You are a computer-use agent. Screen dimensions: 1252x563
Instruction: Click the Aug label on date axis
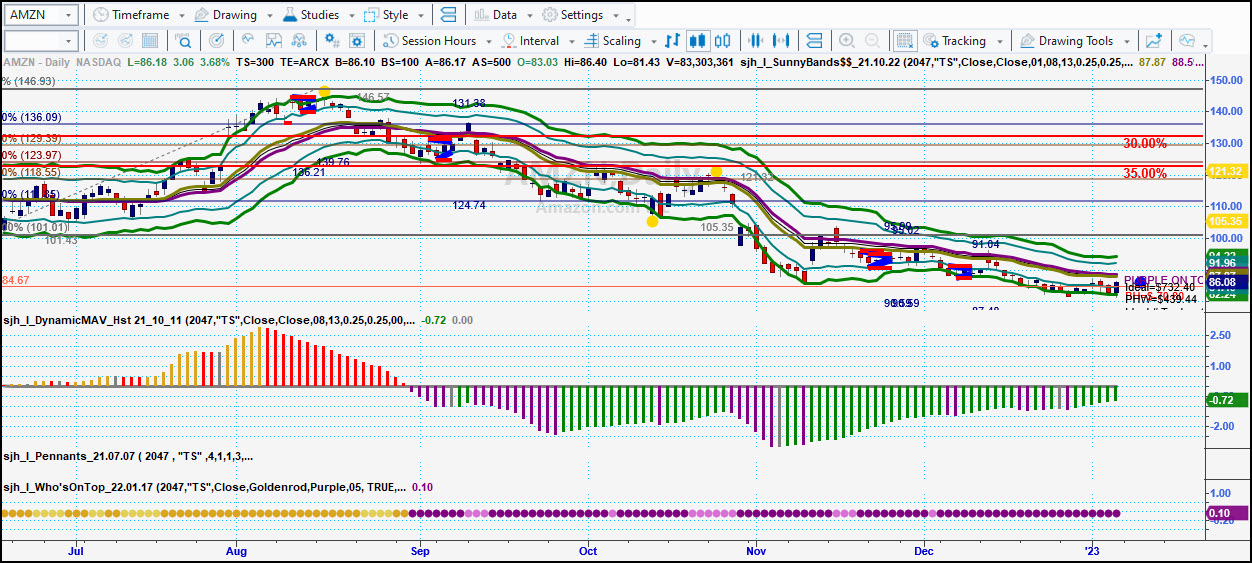pyautogui.click(x=236, y=550)
